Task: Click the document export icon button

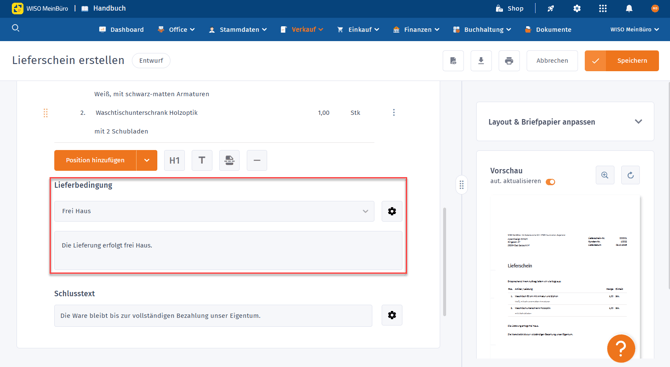Action: pos(453,61)
